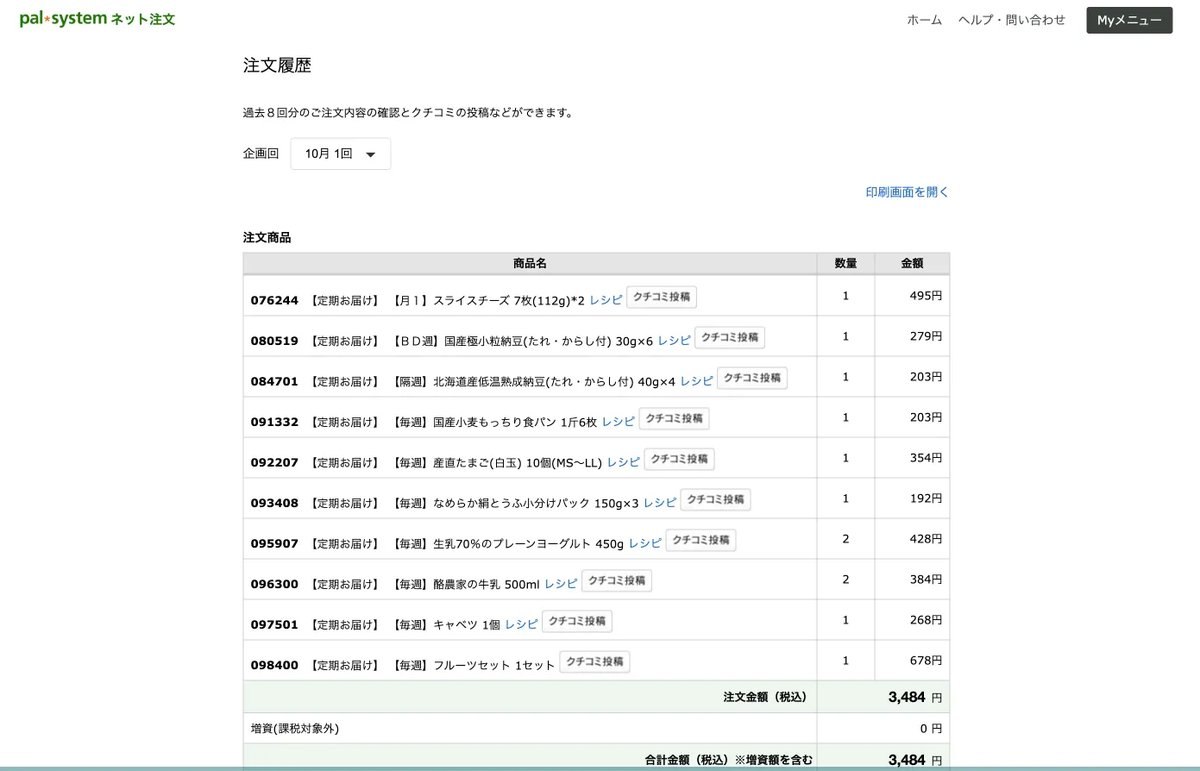Select the 279円 price cell

coord(912,336)
